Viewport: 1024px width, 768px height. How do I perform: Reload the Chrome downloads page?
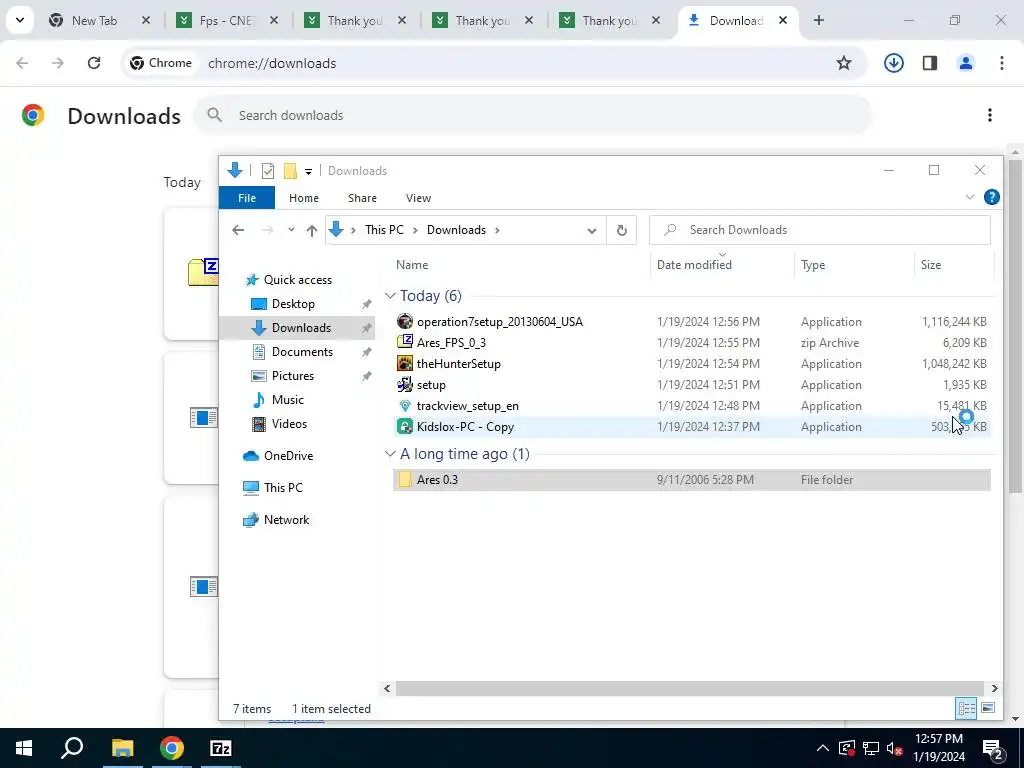coord(94,63)
